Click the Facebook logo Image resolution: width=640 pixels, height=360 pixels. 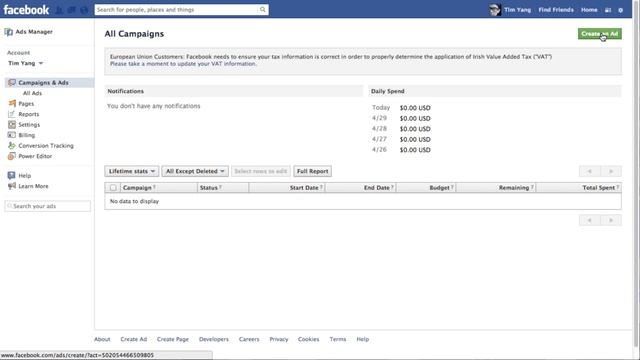point(26,9)
